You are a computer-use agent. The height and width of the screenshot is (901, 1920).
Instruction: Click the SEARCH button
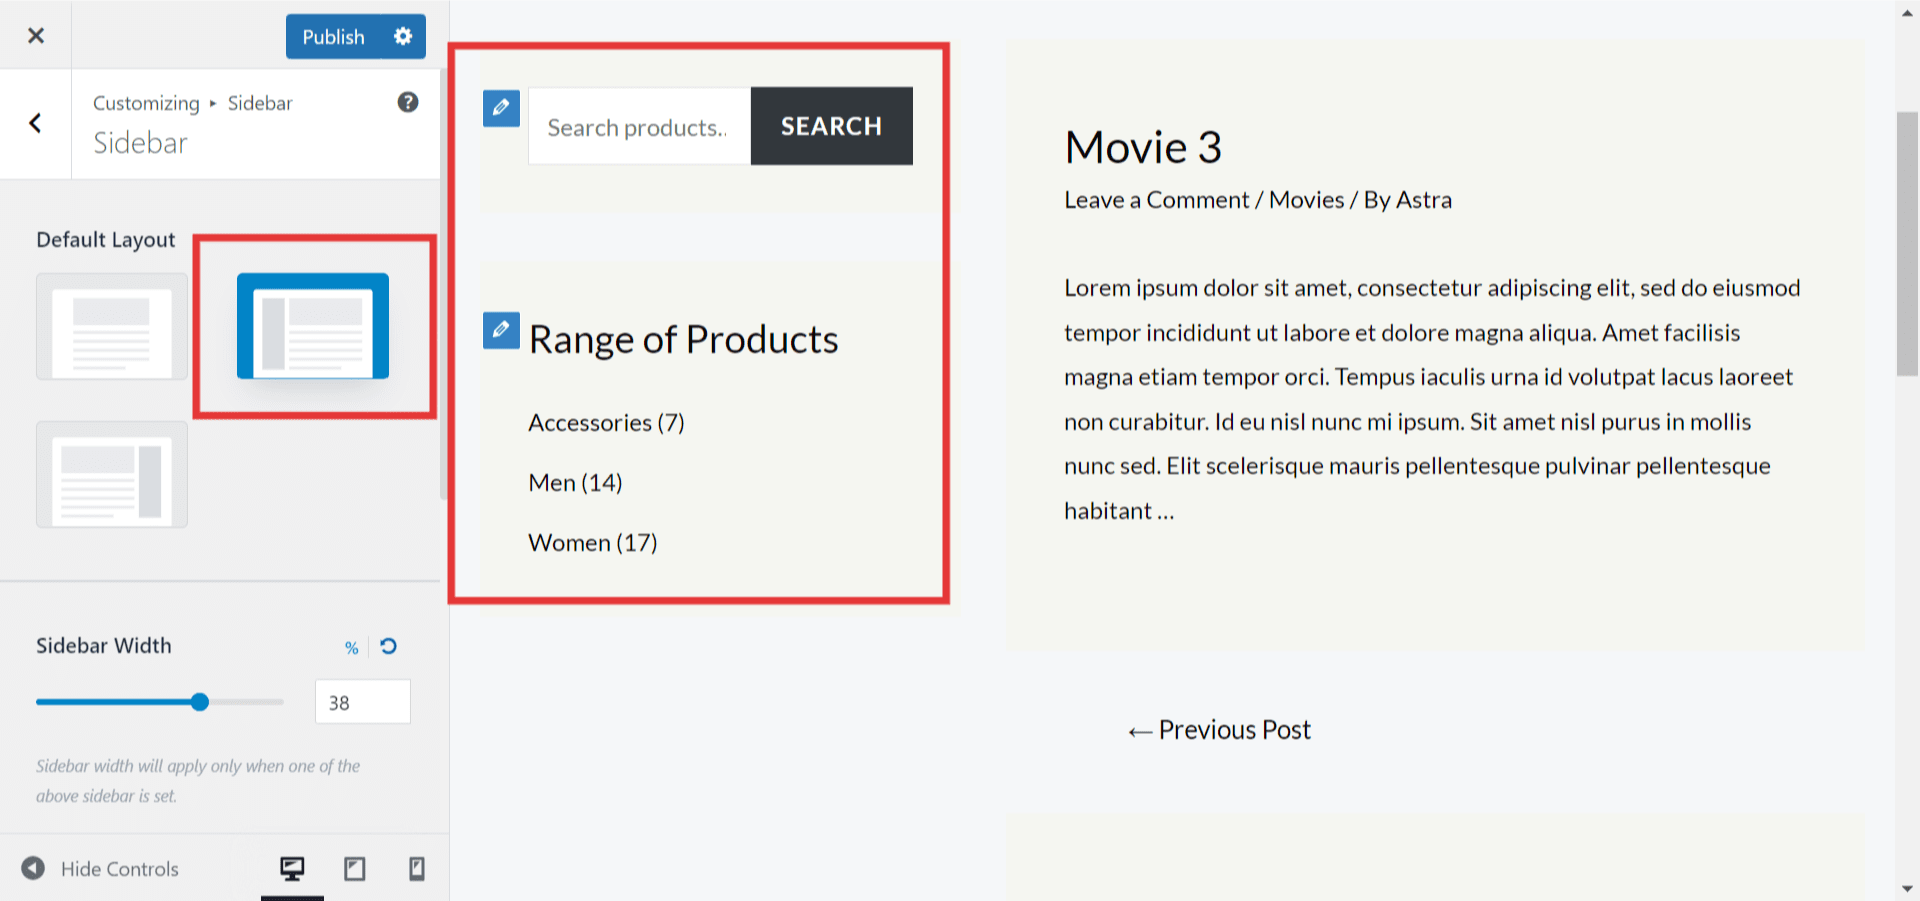[832, 126]
